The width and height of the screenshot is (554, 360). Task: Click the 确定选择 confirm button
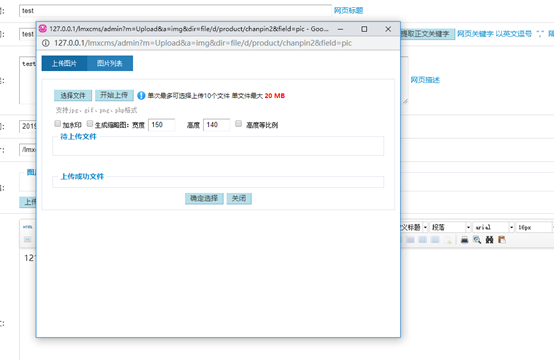204,199
